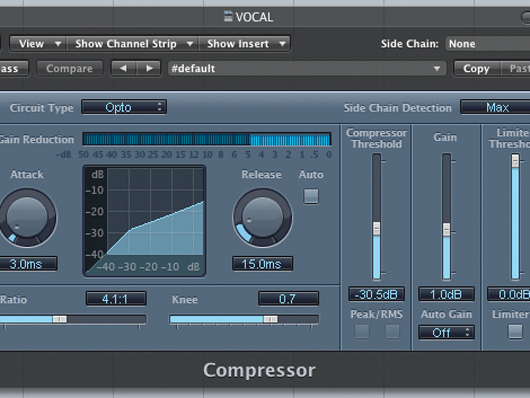The height and width of the screenshot is (398, 530).
Task: Select the RMS detection button
Action: 392,331
